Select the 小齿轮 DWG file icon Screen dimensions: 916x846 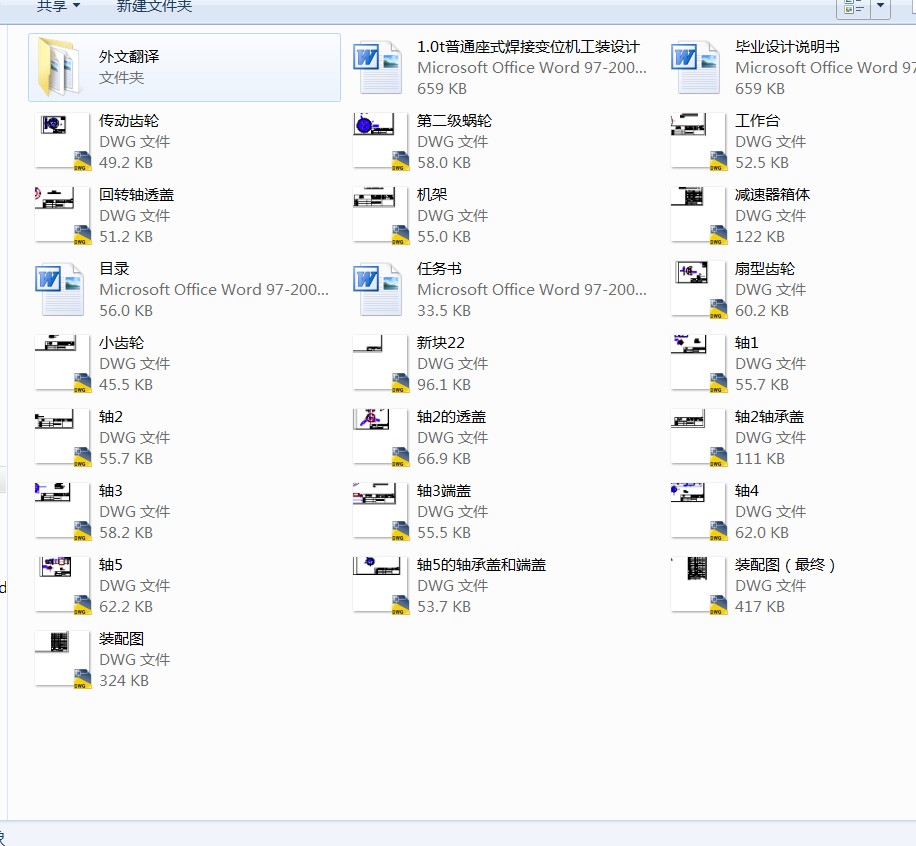point(63,363)
